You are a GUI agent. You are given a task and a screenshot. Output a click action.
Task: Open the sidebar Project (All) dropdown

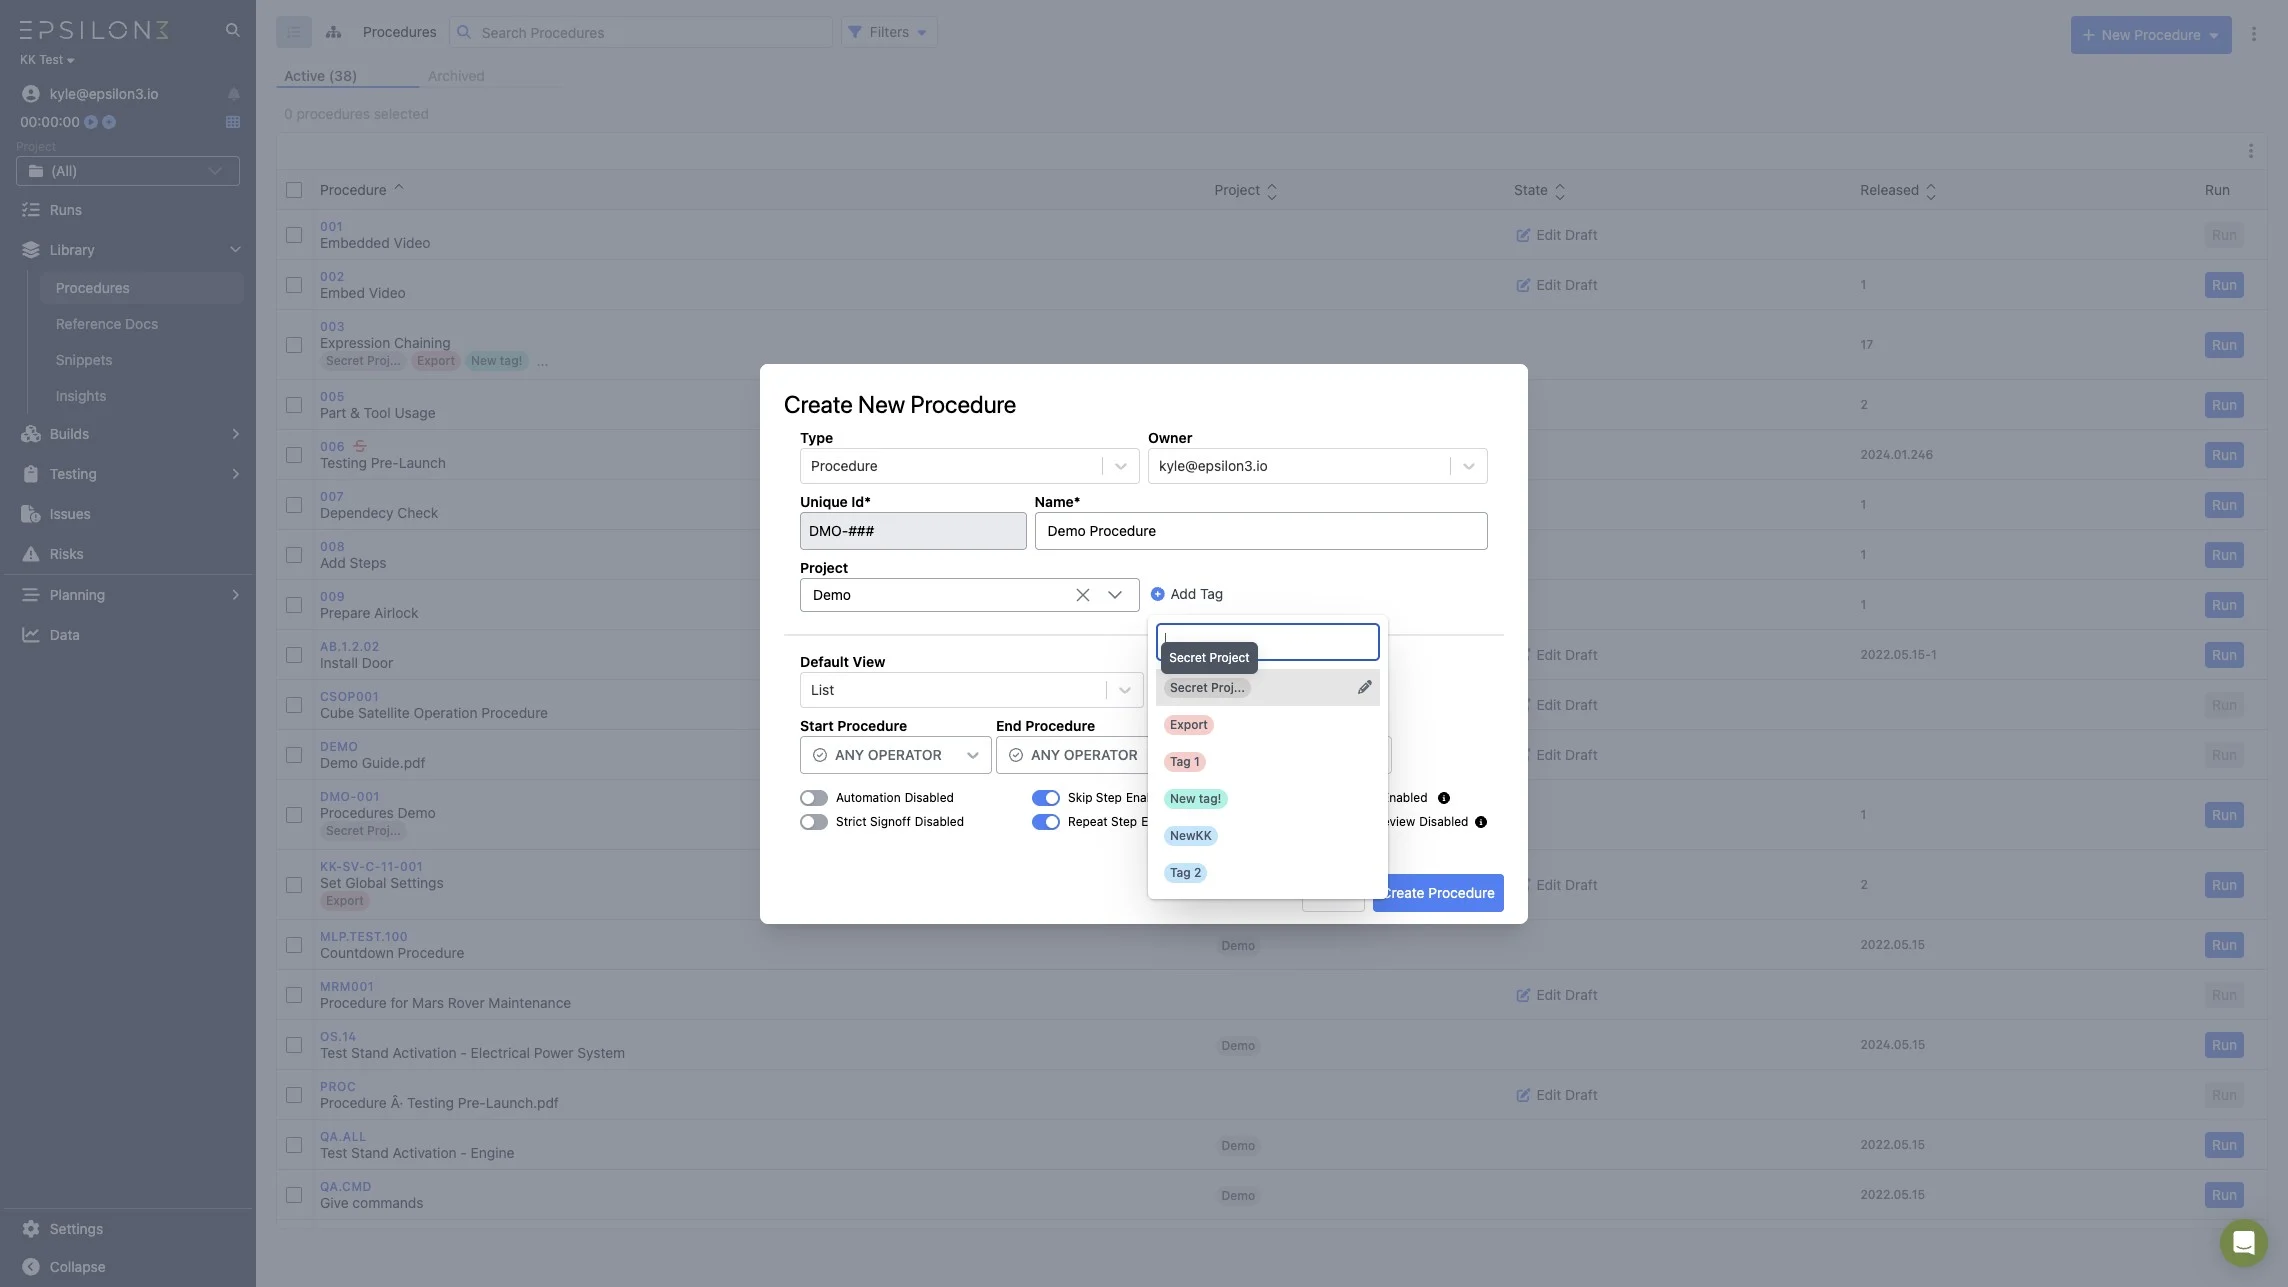coord(128,171)
